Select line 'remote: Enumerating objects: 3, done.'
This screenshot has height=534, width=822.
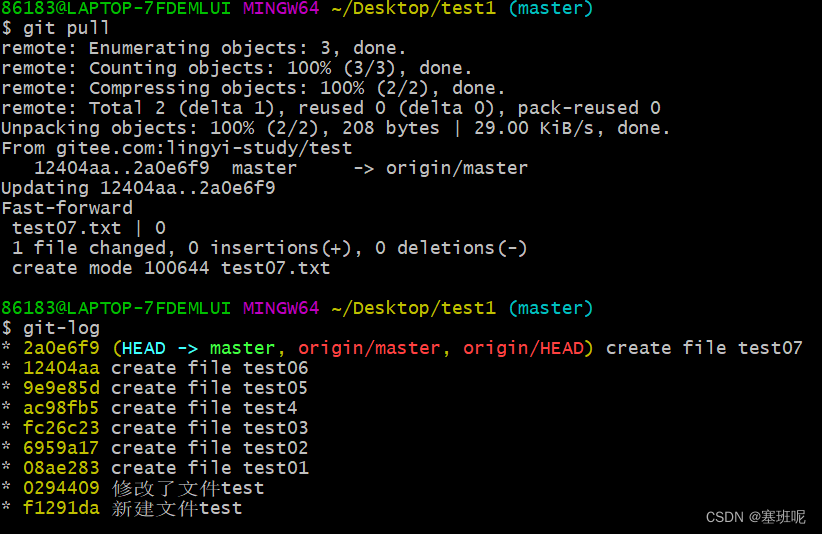(203, 48)
